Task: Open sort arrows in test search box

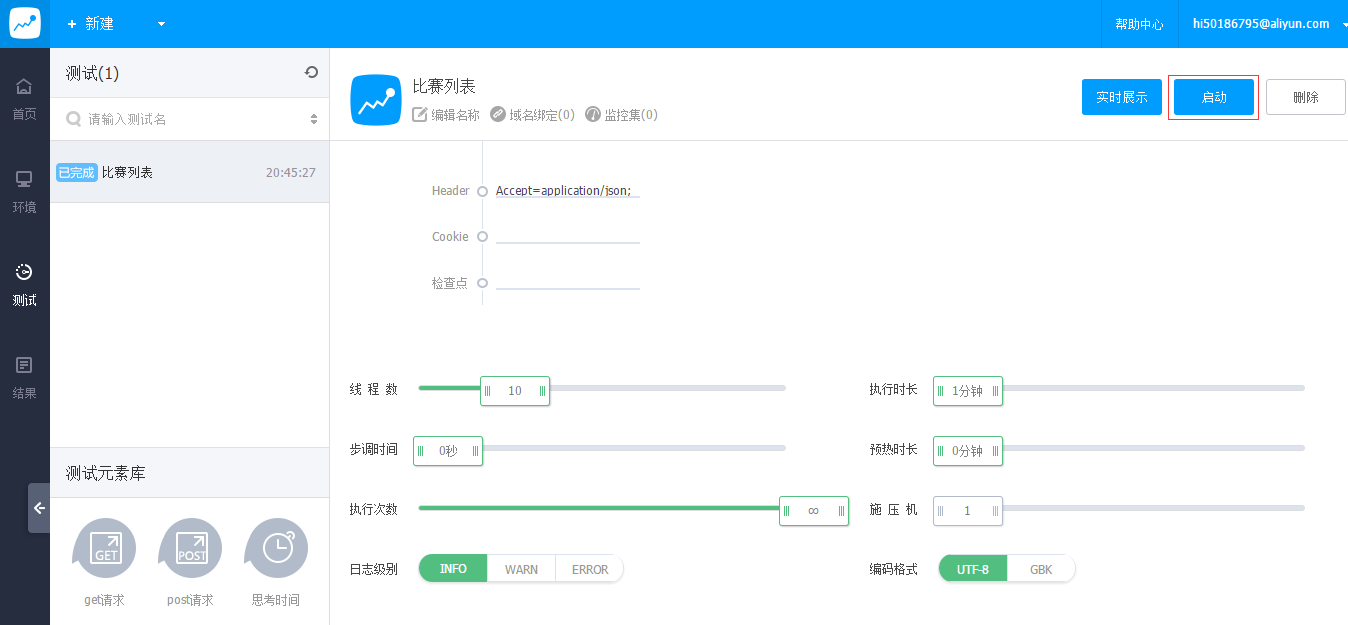Action: pos(314,119)
